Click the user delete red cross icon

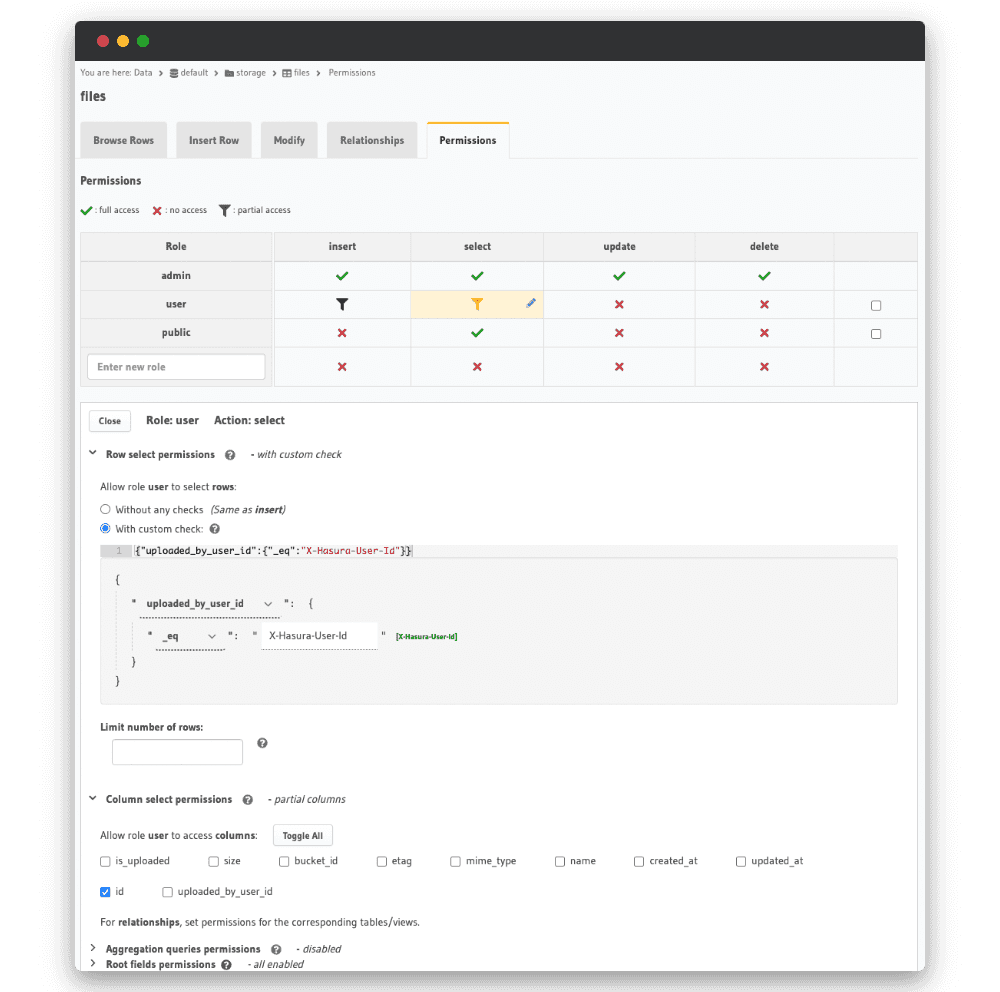click(764, 304)
